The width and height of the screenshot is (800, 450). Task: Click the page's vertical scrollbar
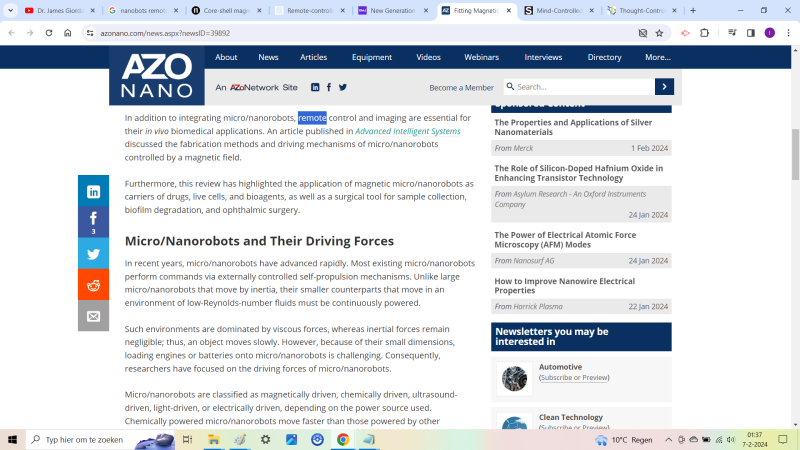click(x=795, y=150)
